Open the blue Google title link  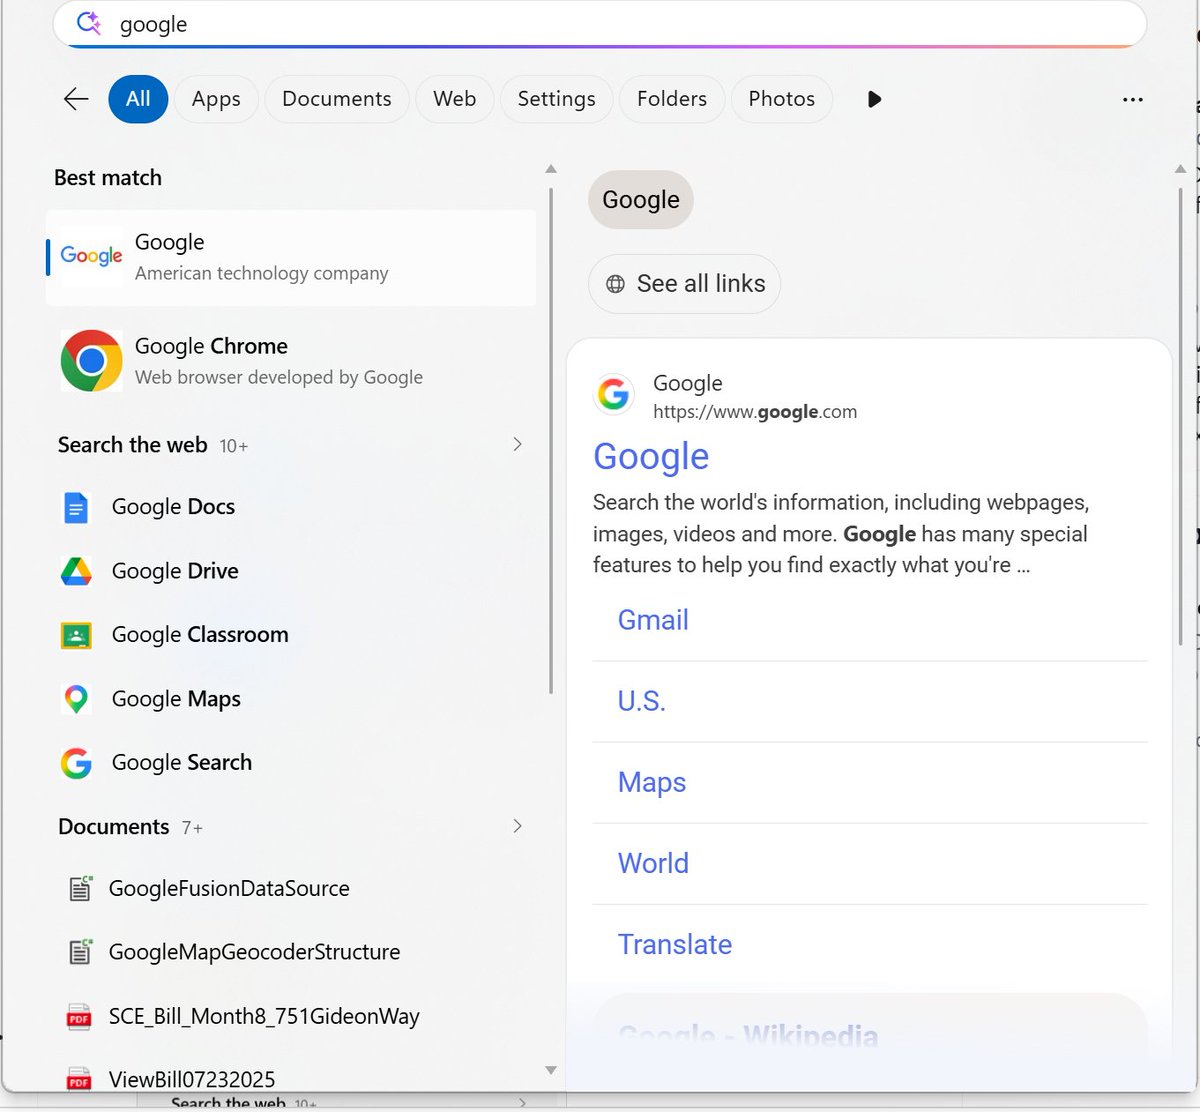[x=651, y=456]
